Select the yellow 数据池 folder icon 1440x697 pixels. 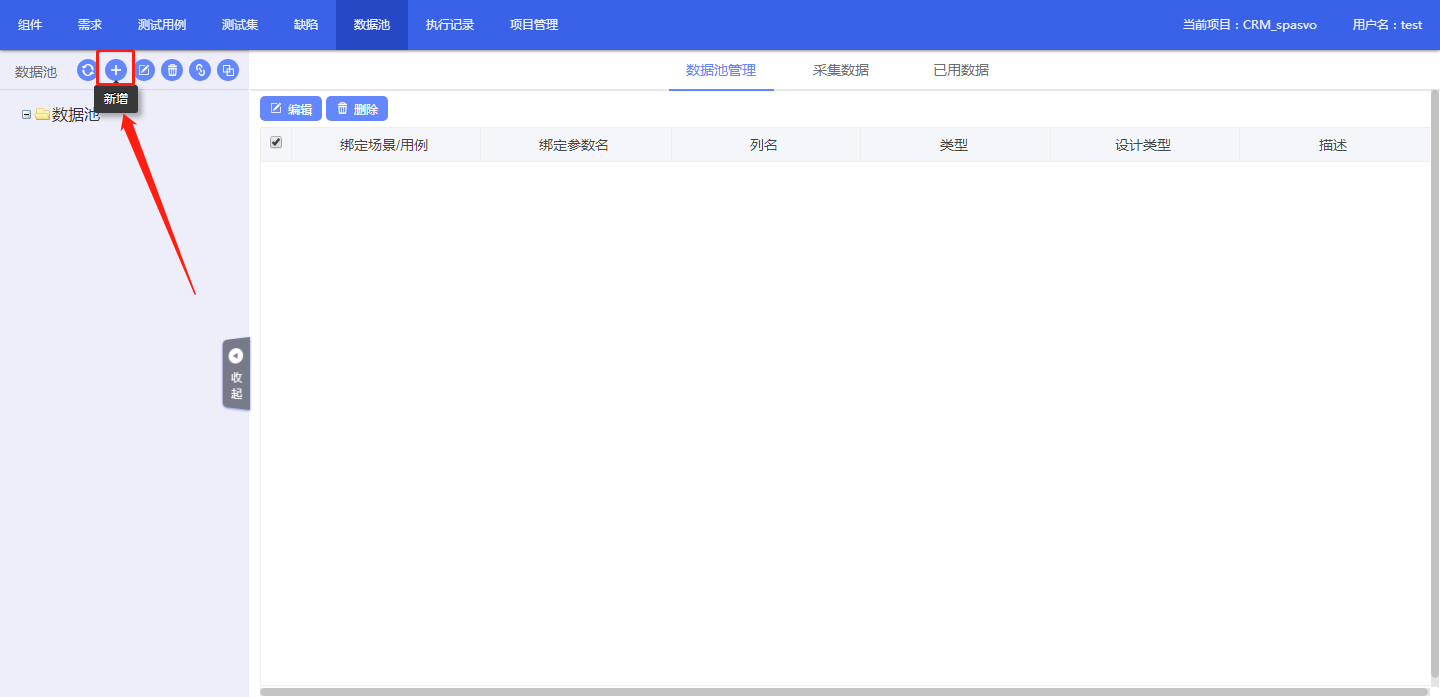[x=42, y=115]
